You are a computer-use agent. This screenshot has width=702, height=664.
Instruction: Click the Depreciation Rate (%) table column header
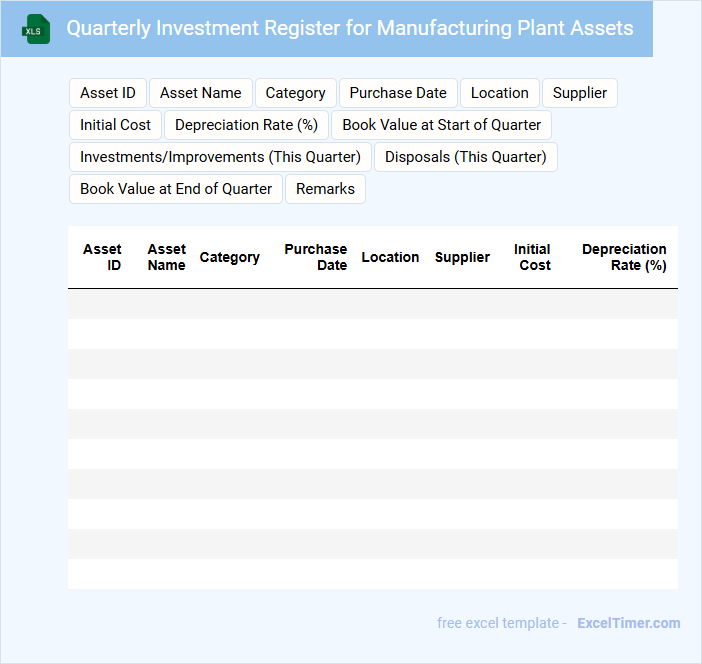(625, 257)
